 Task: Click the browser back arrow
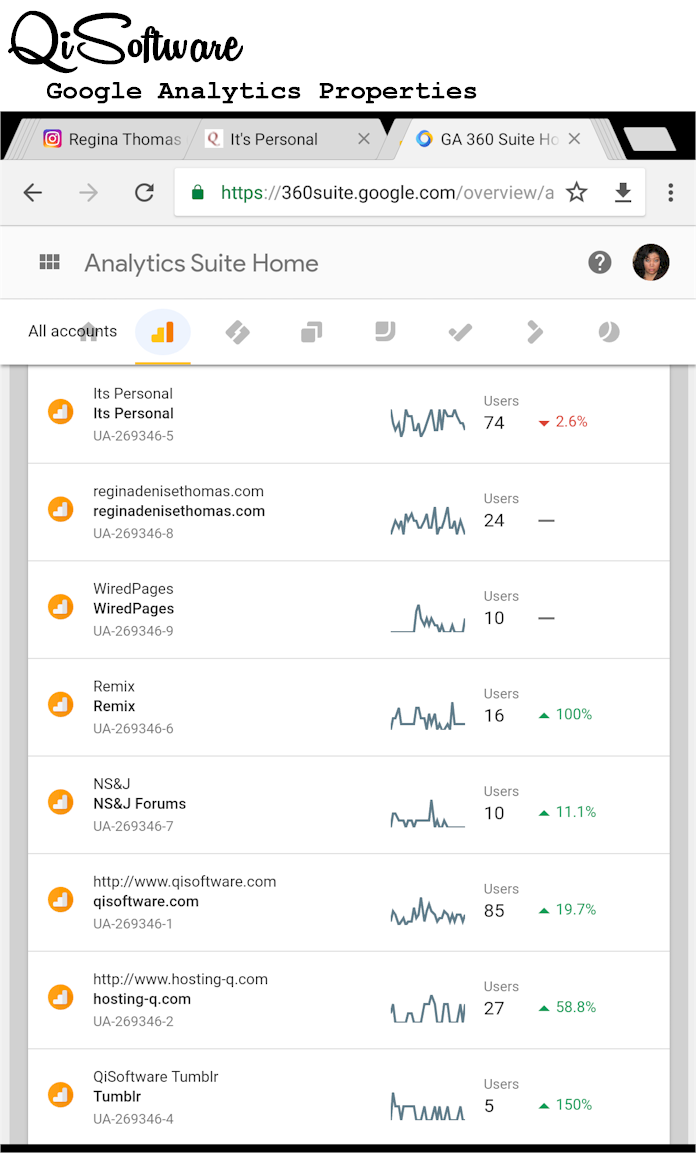coord(32,193)
